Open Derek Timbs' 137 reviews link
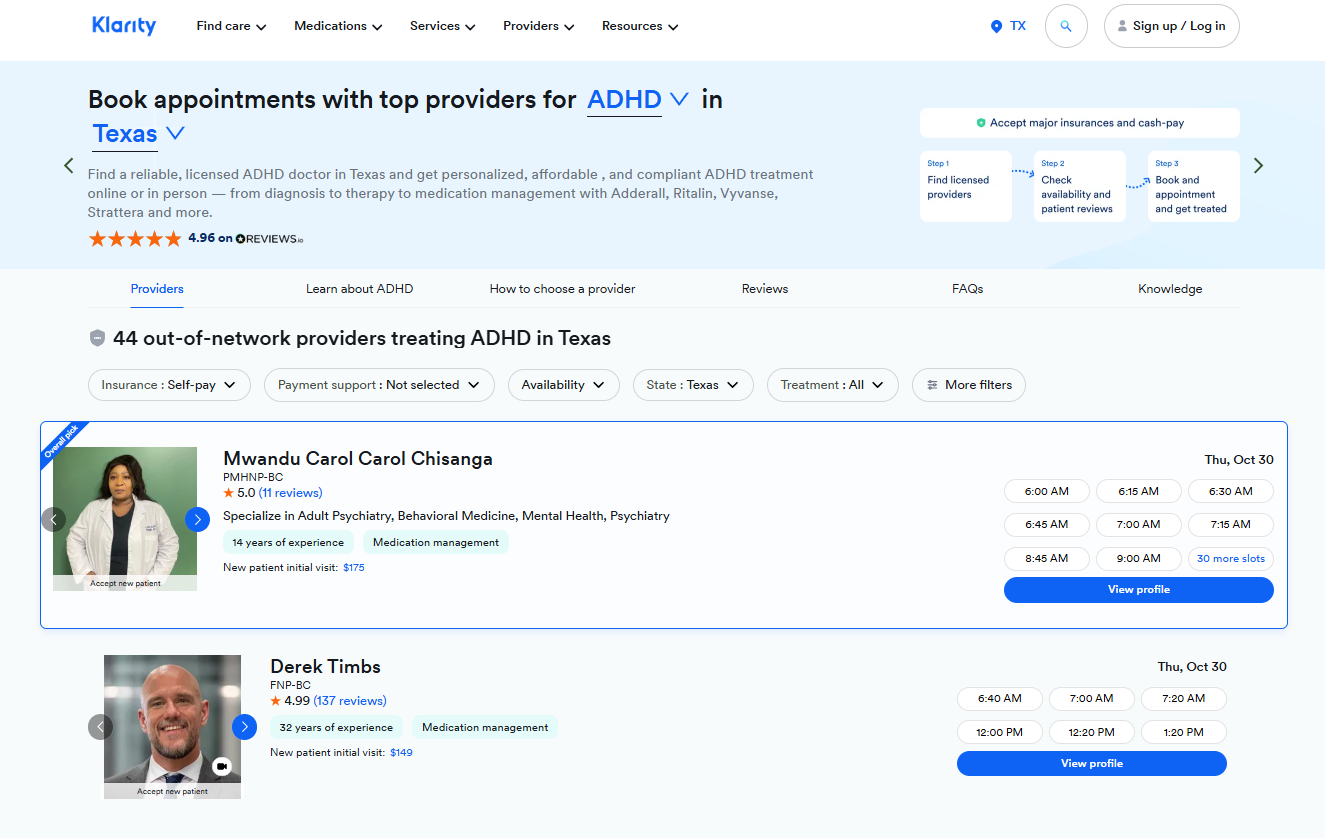 coord(350,701)
